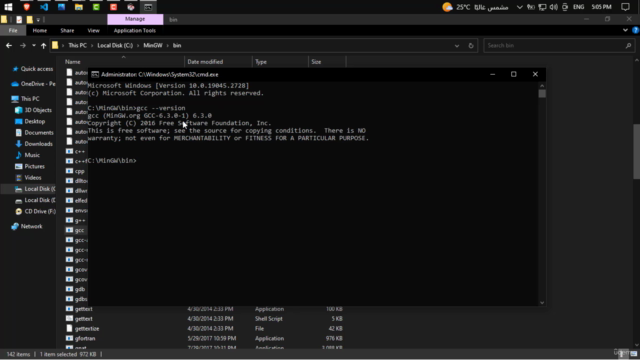Click the command prompt vertical scrollbar thumb
640x360 pixels.
coord(542,93)
